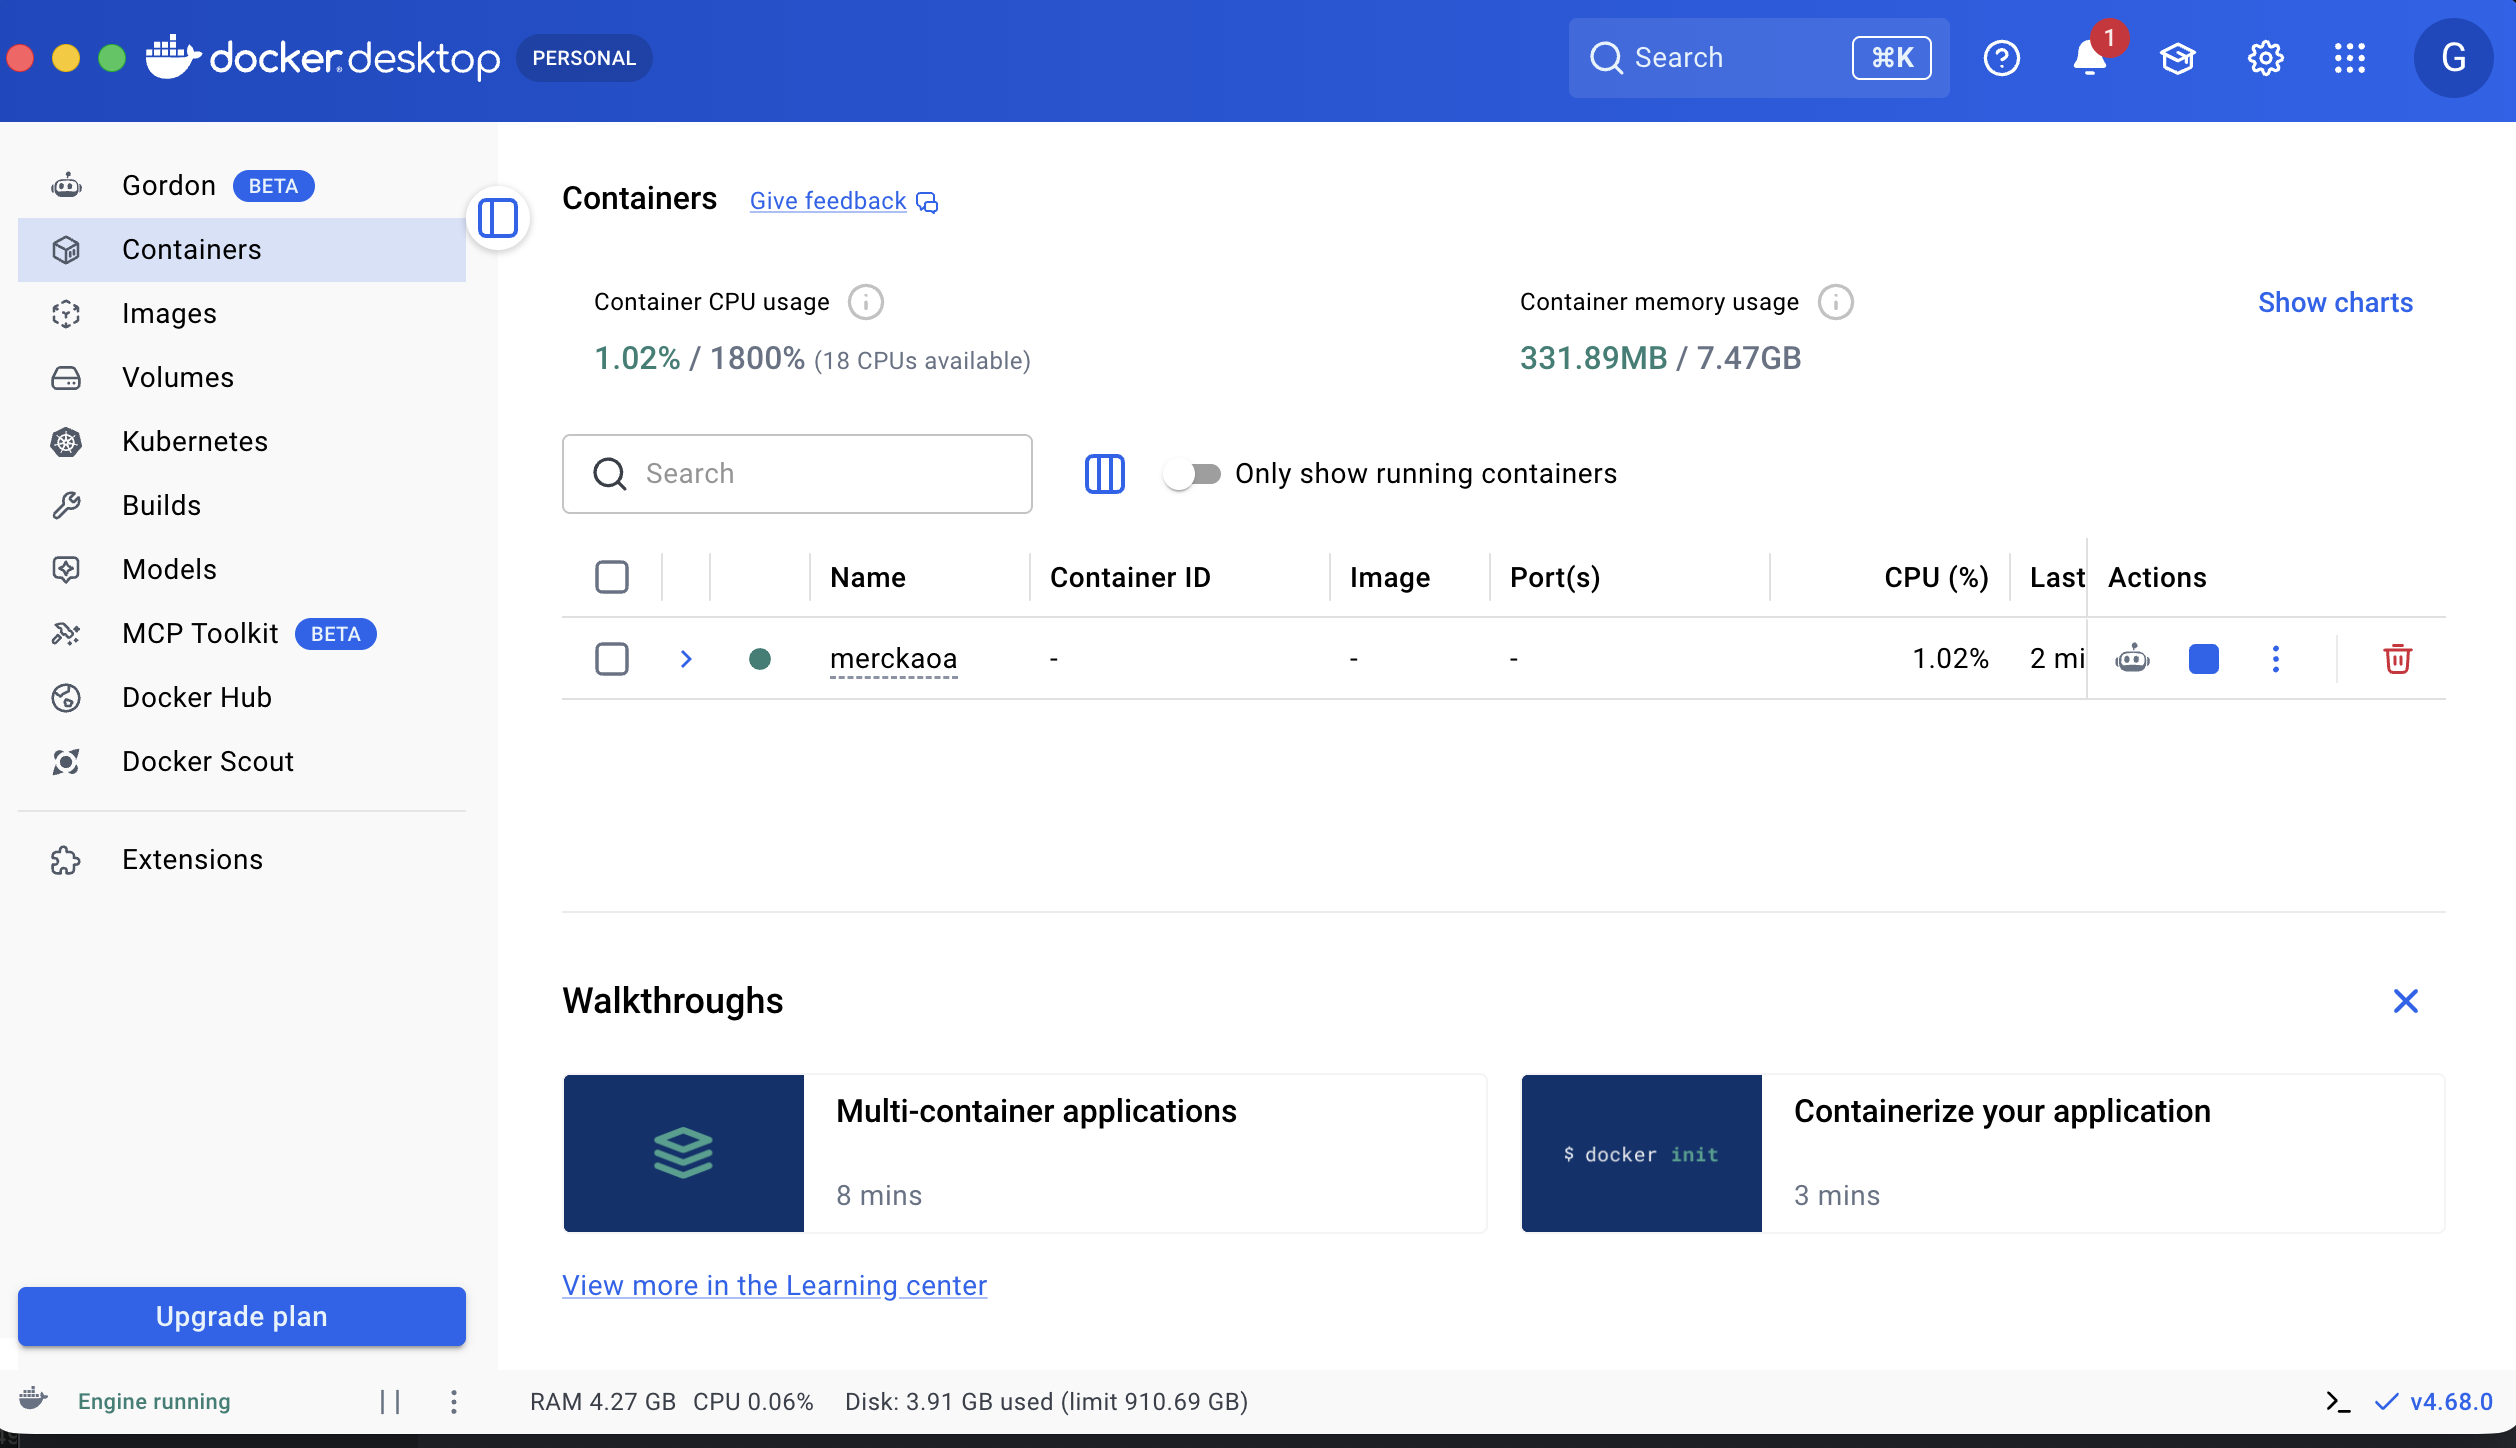Image resolution: width=2516 pixels, height=1448 pixels.
Task: Open the merckaoa three-dot actions menu
Action: point(2275,658)
